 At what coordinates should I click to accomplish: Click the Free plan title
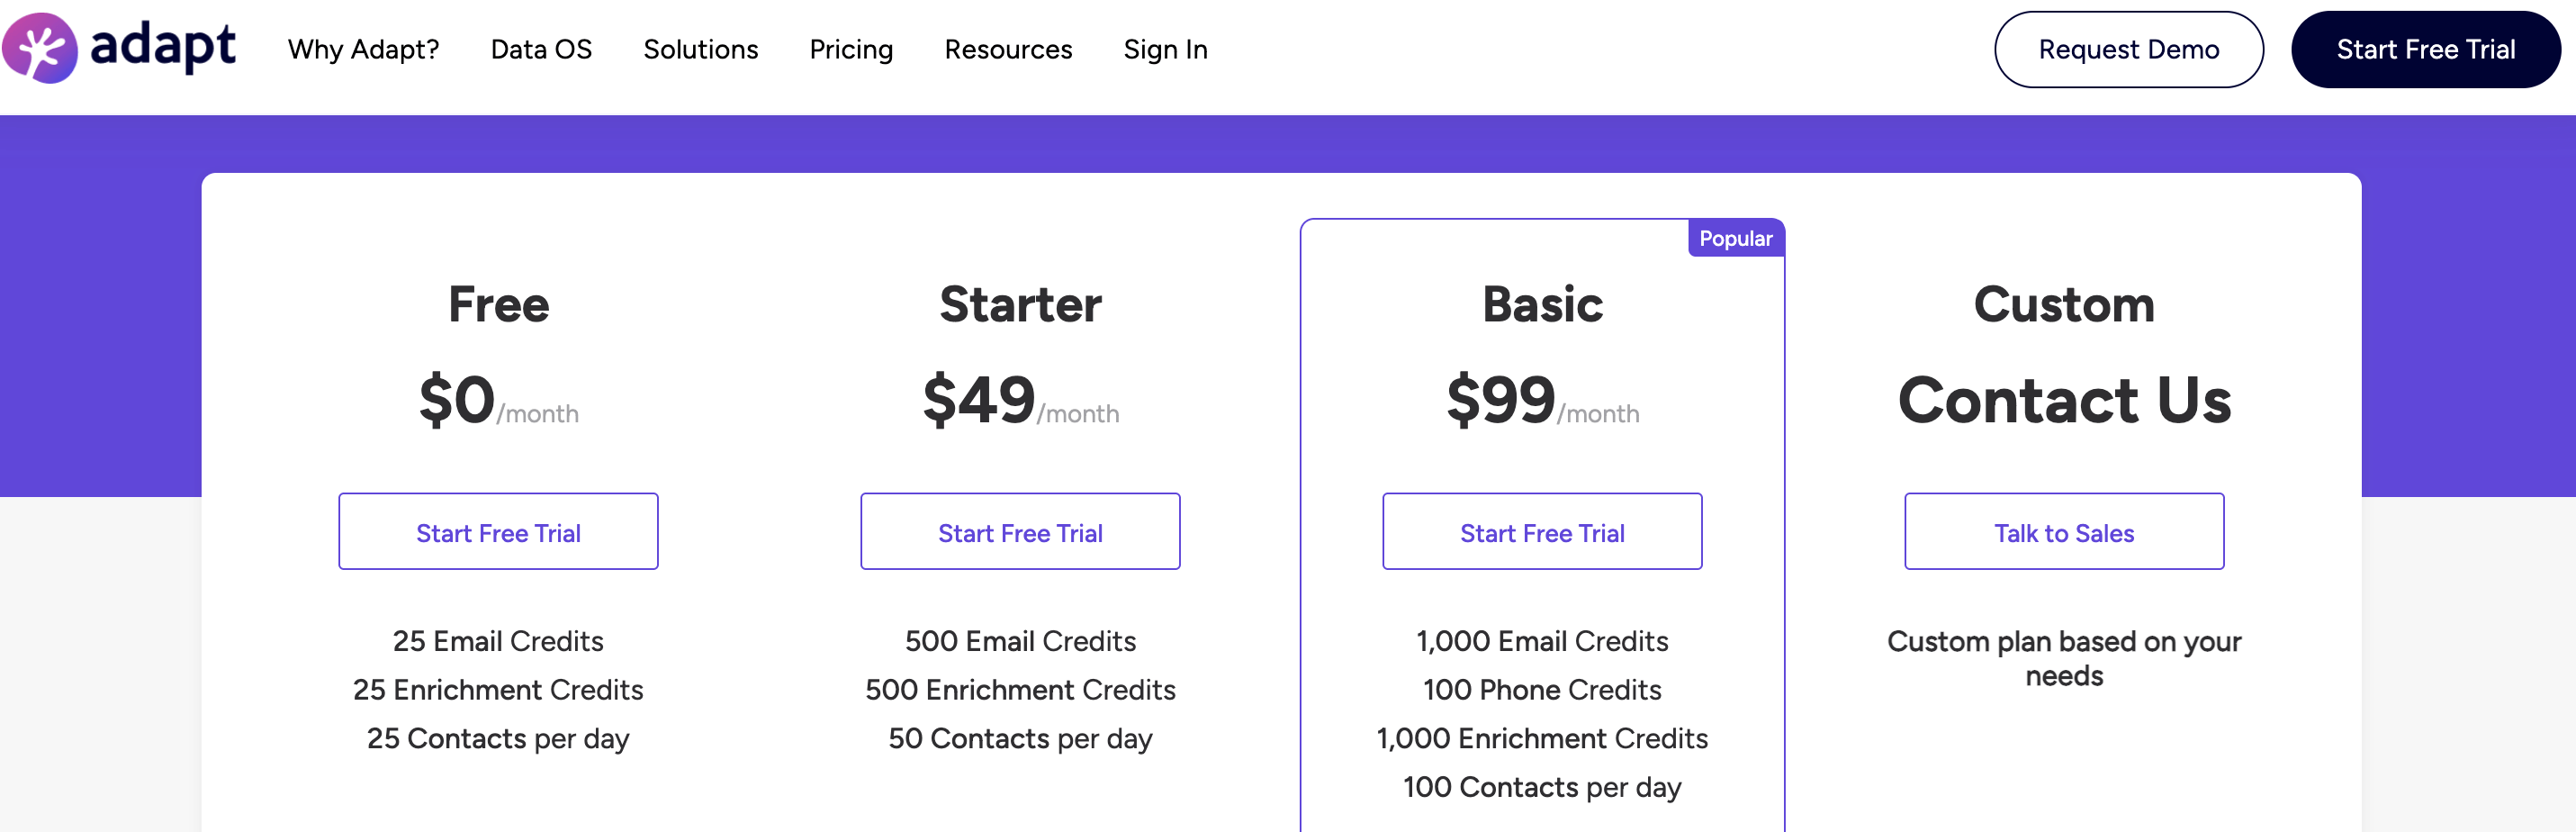(x=498, y=304)
